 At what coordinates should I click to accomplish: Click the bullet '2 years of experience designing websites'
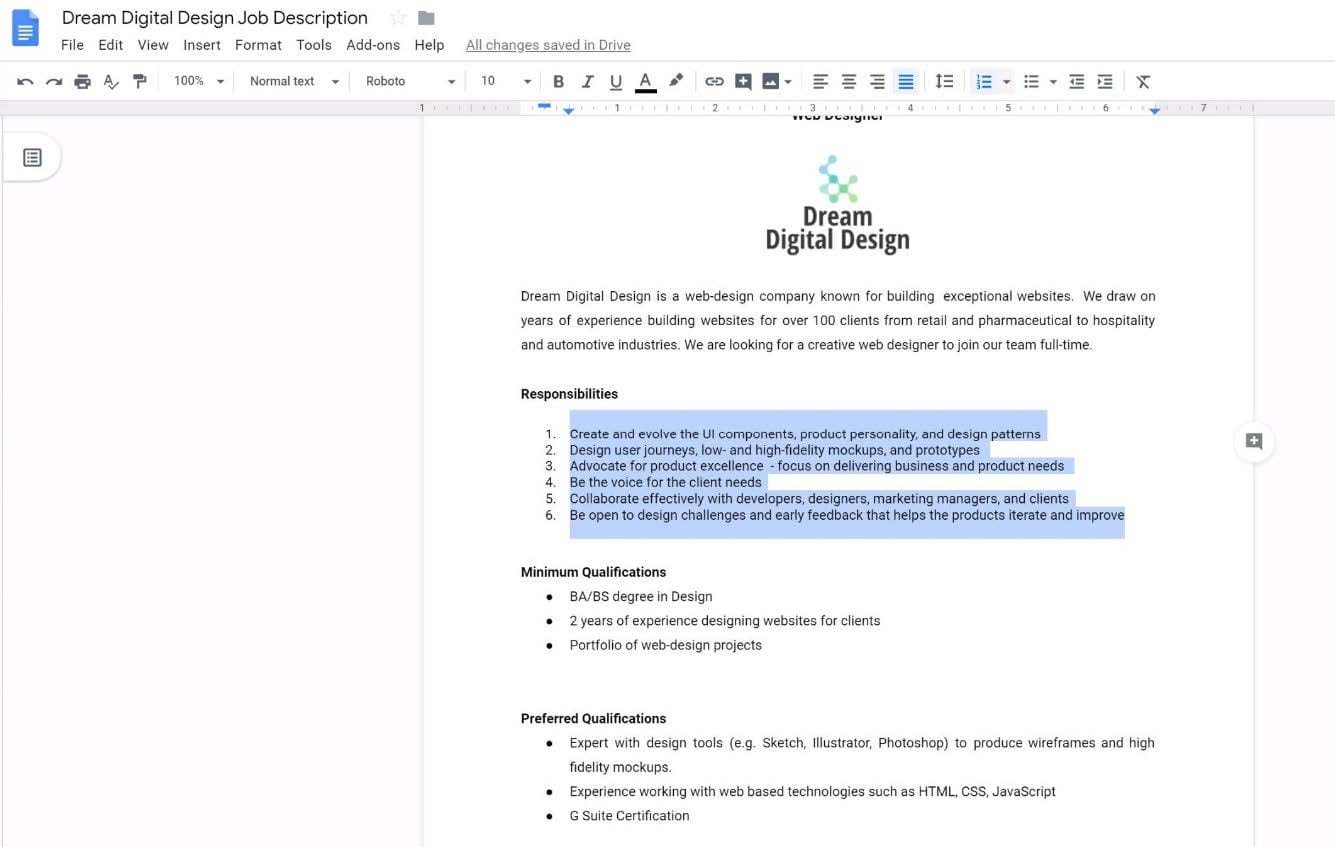click(725, 621)
